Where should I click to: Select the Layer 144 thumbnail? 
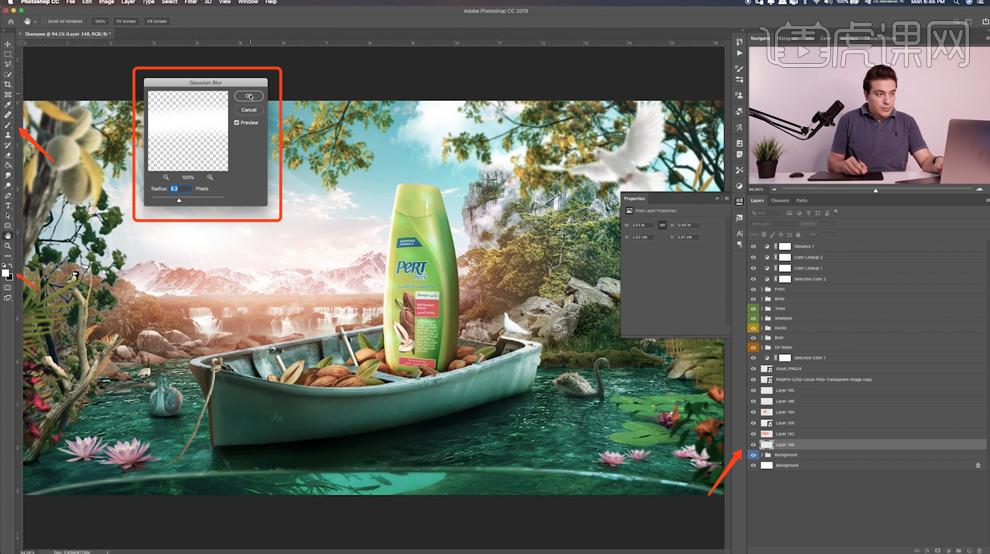click(766, 412)
